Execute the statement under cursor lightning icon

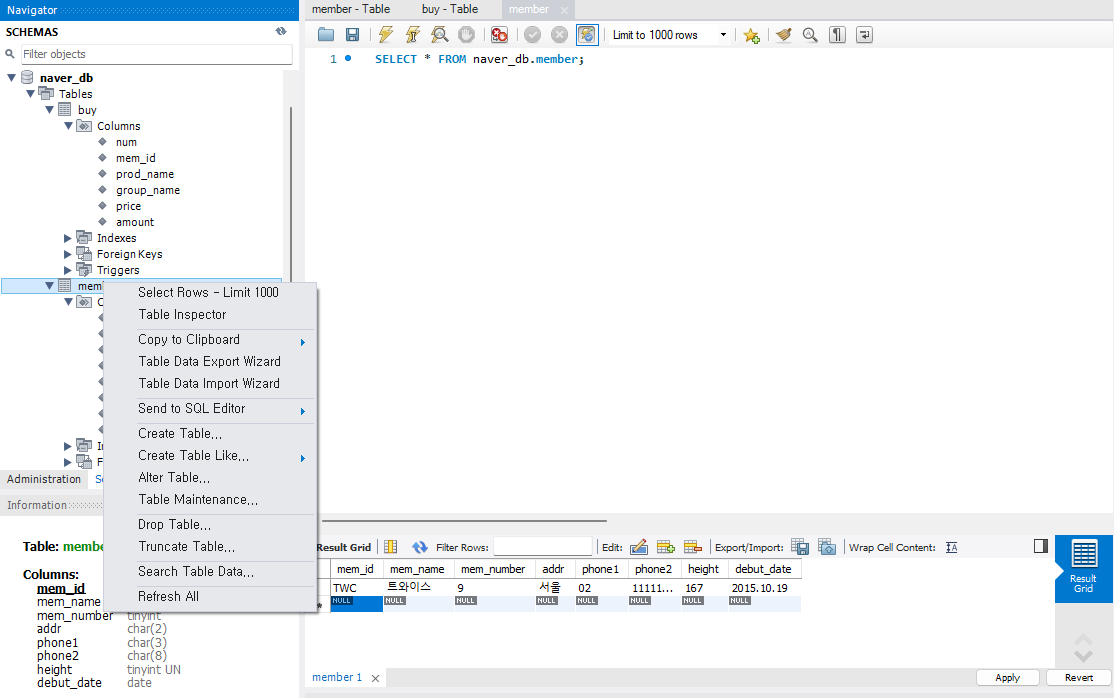[413, 34]
